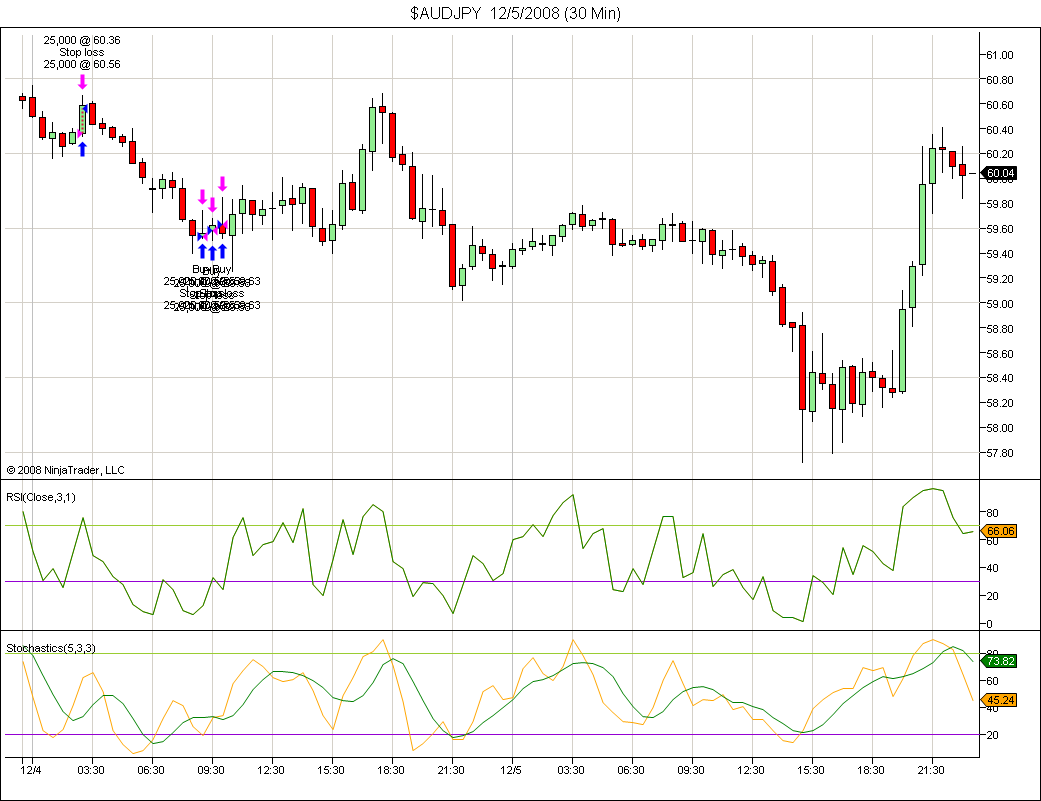The width and height of the screenshot is (1041, 801).
Task: Click the blue buy arrow below the 60.36 trade candle
Action: click(82, 149)
